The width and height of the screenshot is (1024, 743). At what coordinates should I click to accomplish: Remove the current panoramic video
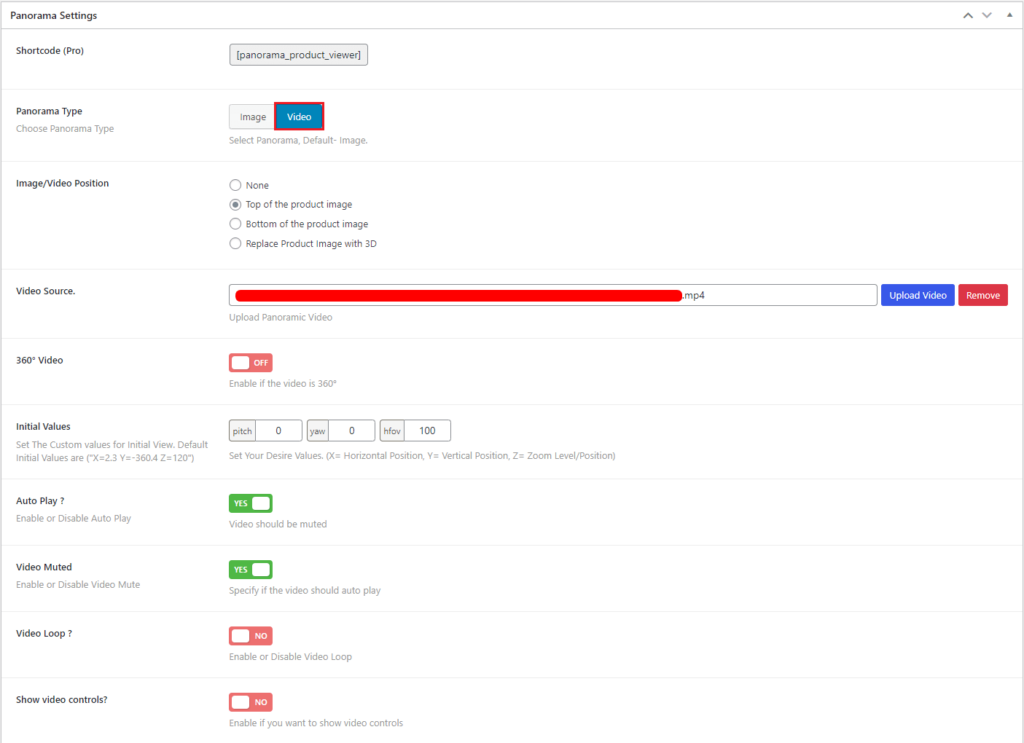pyautogui.click(x=984, y=294)
